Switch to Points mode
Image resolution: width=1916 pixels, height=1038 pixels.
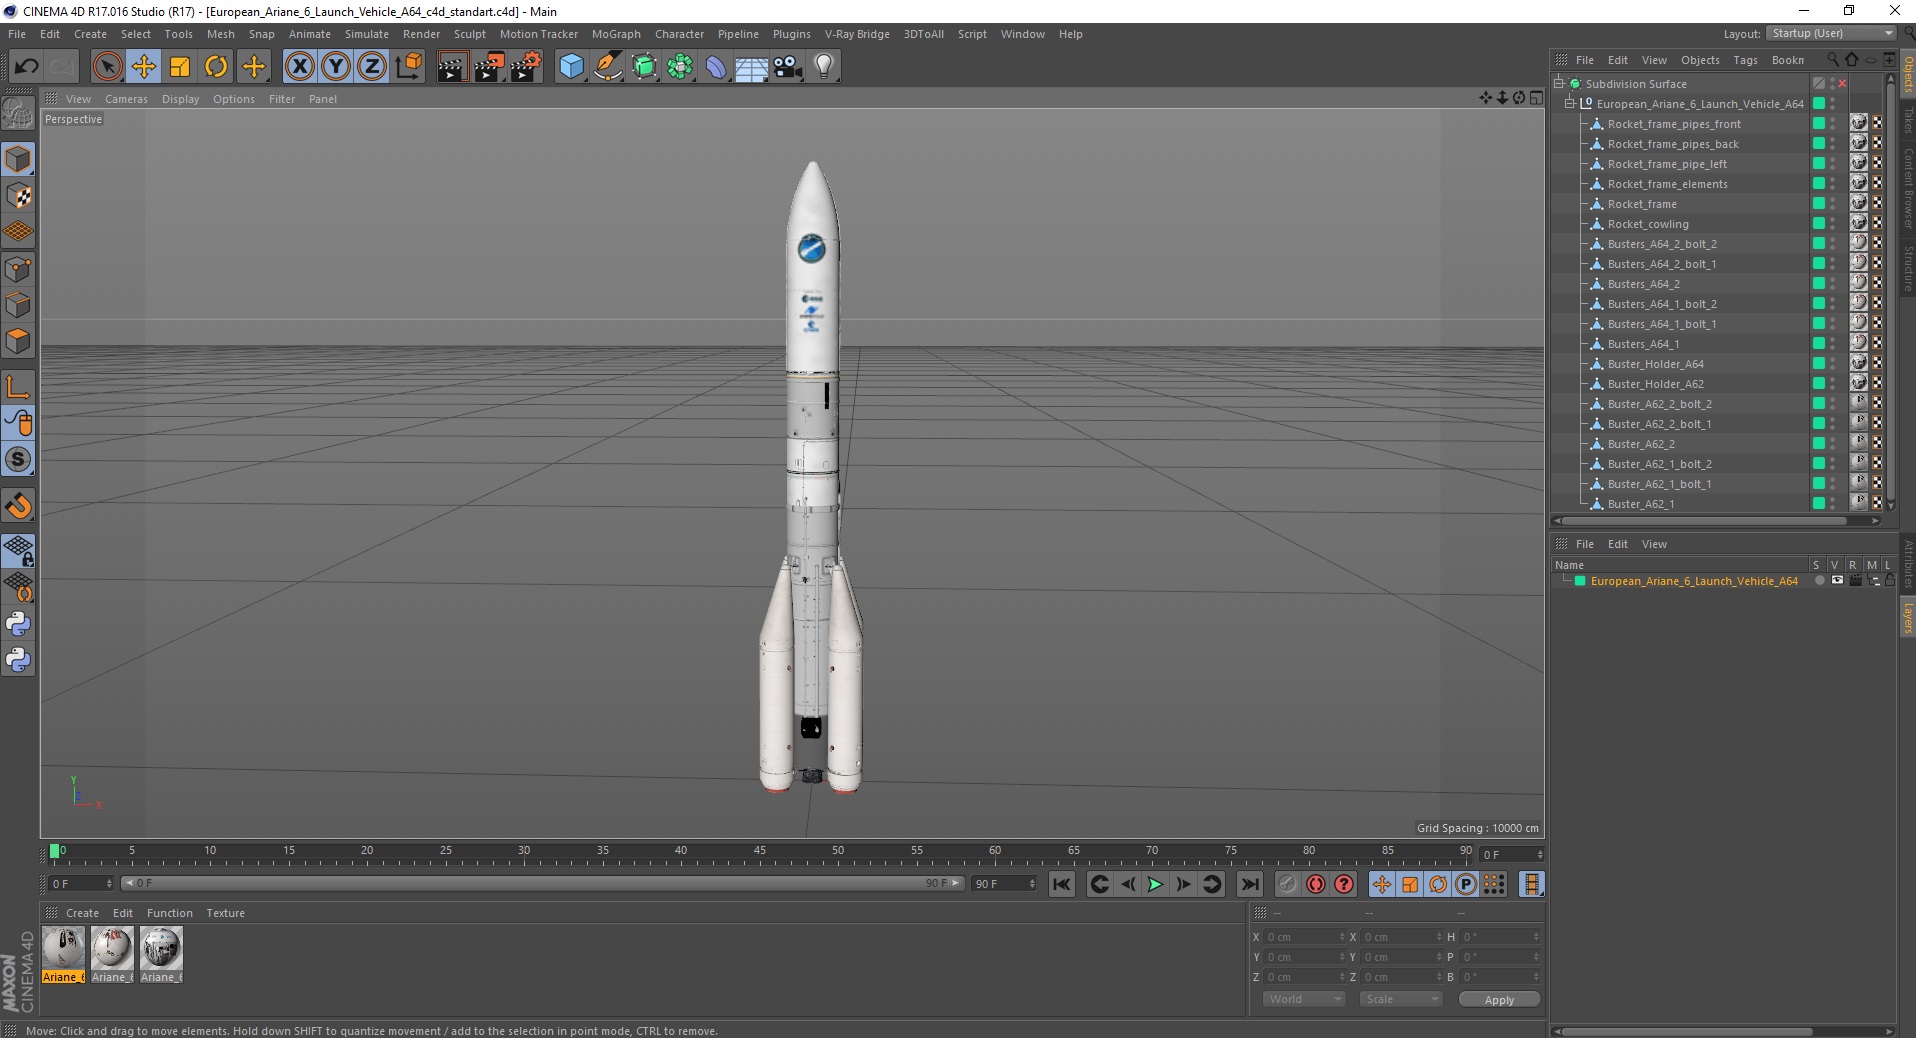pos(18,269)
